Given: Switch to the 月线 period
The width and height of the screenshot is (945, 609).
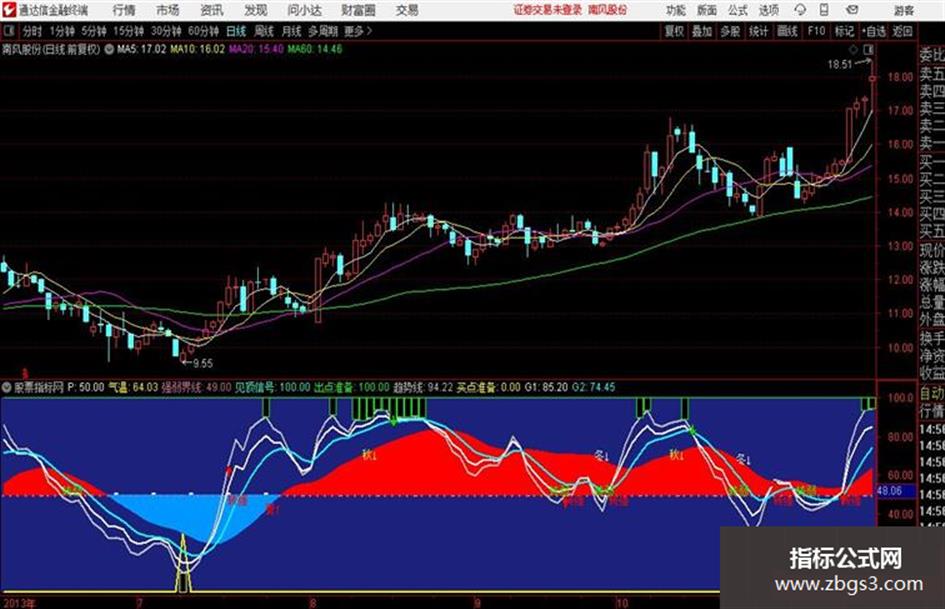Looking at the screenshot, I should 291,31.
